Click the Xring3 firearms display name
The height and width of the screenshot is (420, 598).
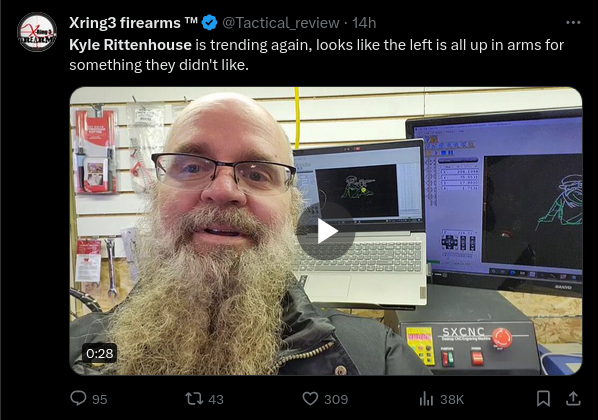pyautogui.click(x=133, y=23)
